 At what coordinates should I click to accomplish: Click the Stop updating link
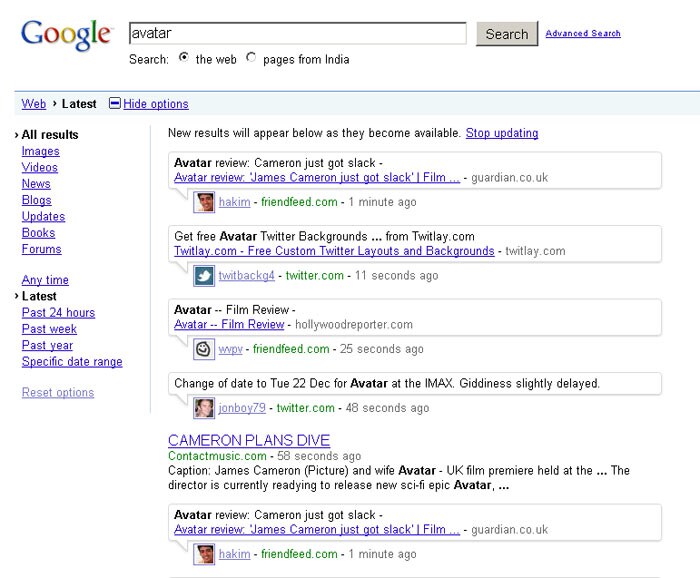[502, 133]
